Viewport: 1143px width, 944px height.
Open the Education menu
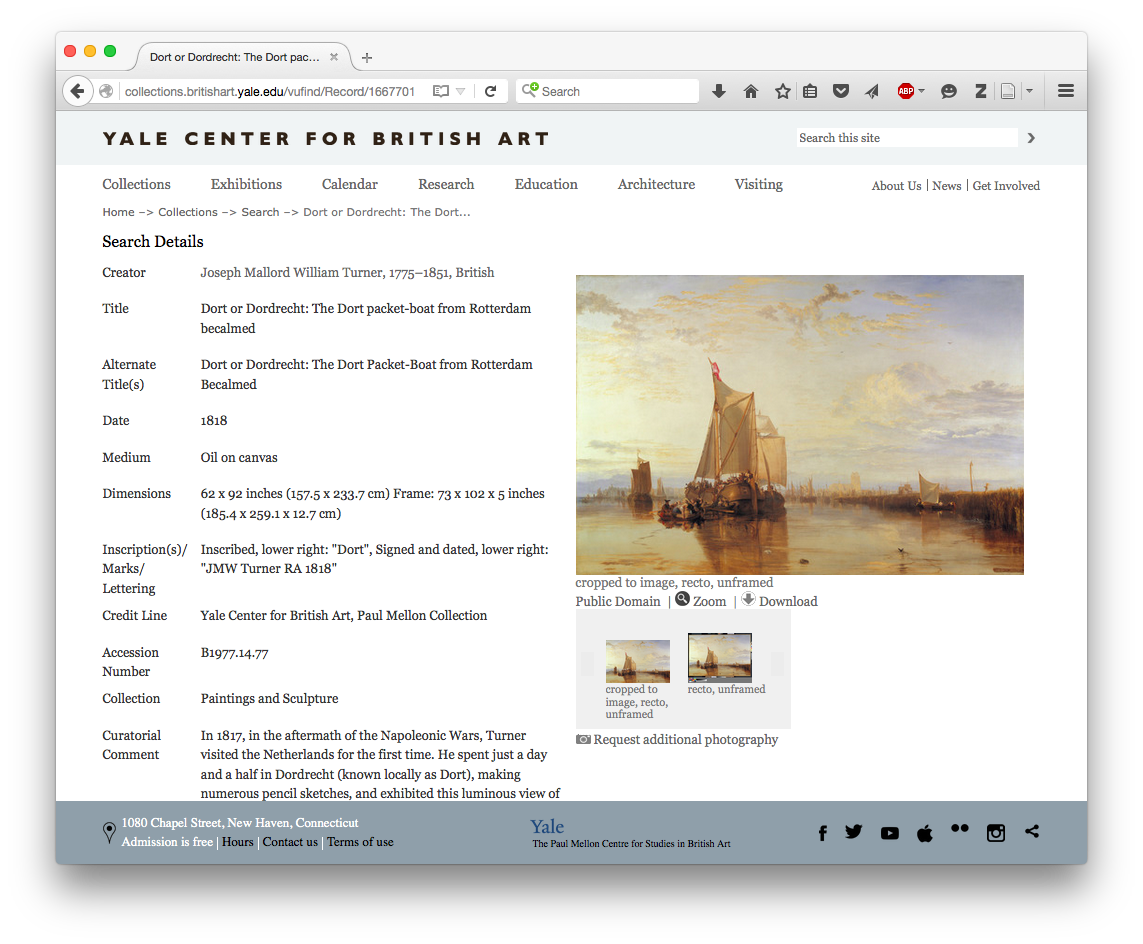tap(546, 184)
